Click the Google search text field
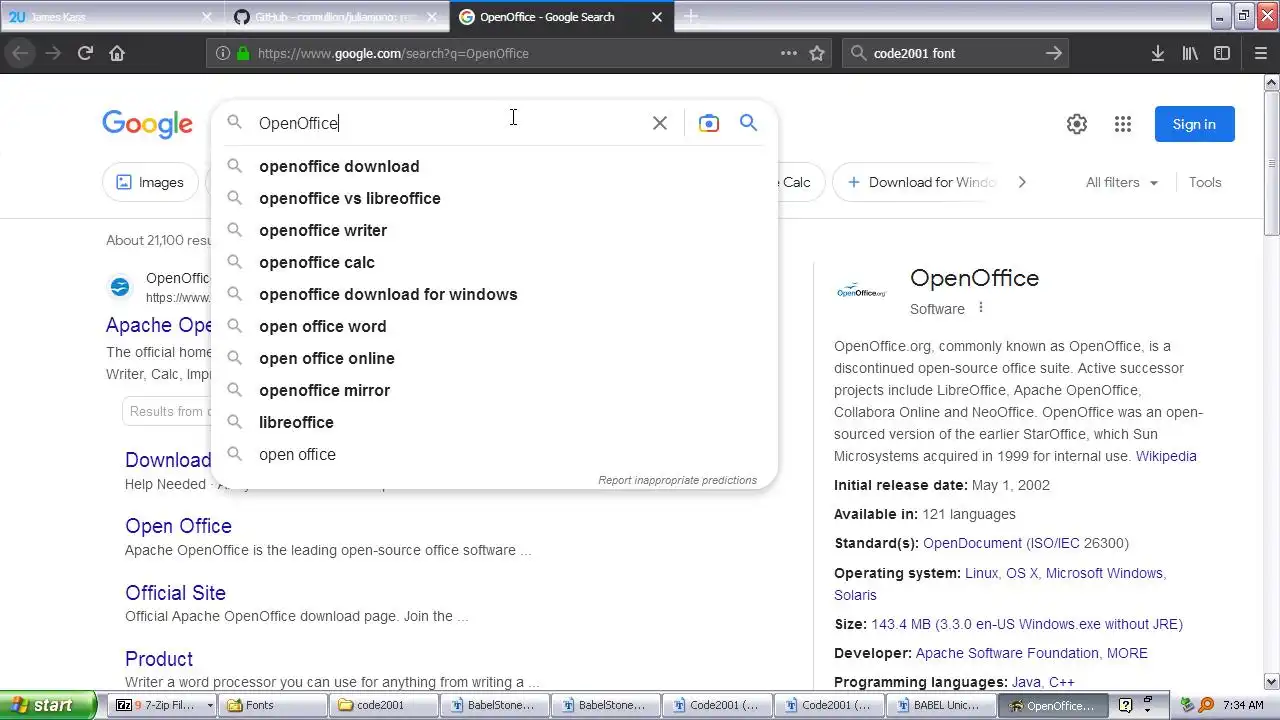1280x720 pixels. [x=450, y=123]
